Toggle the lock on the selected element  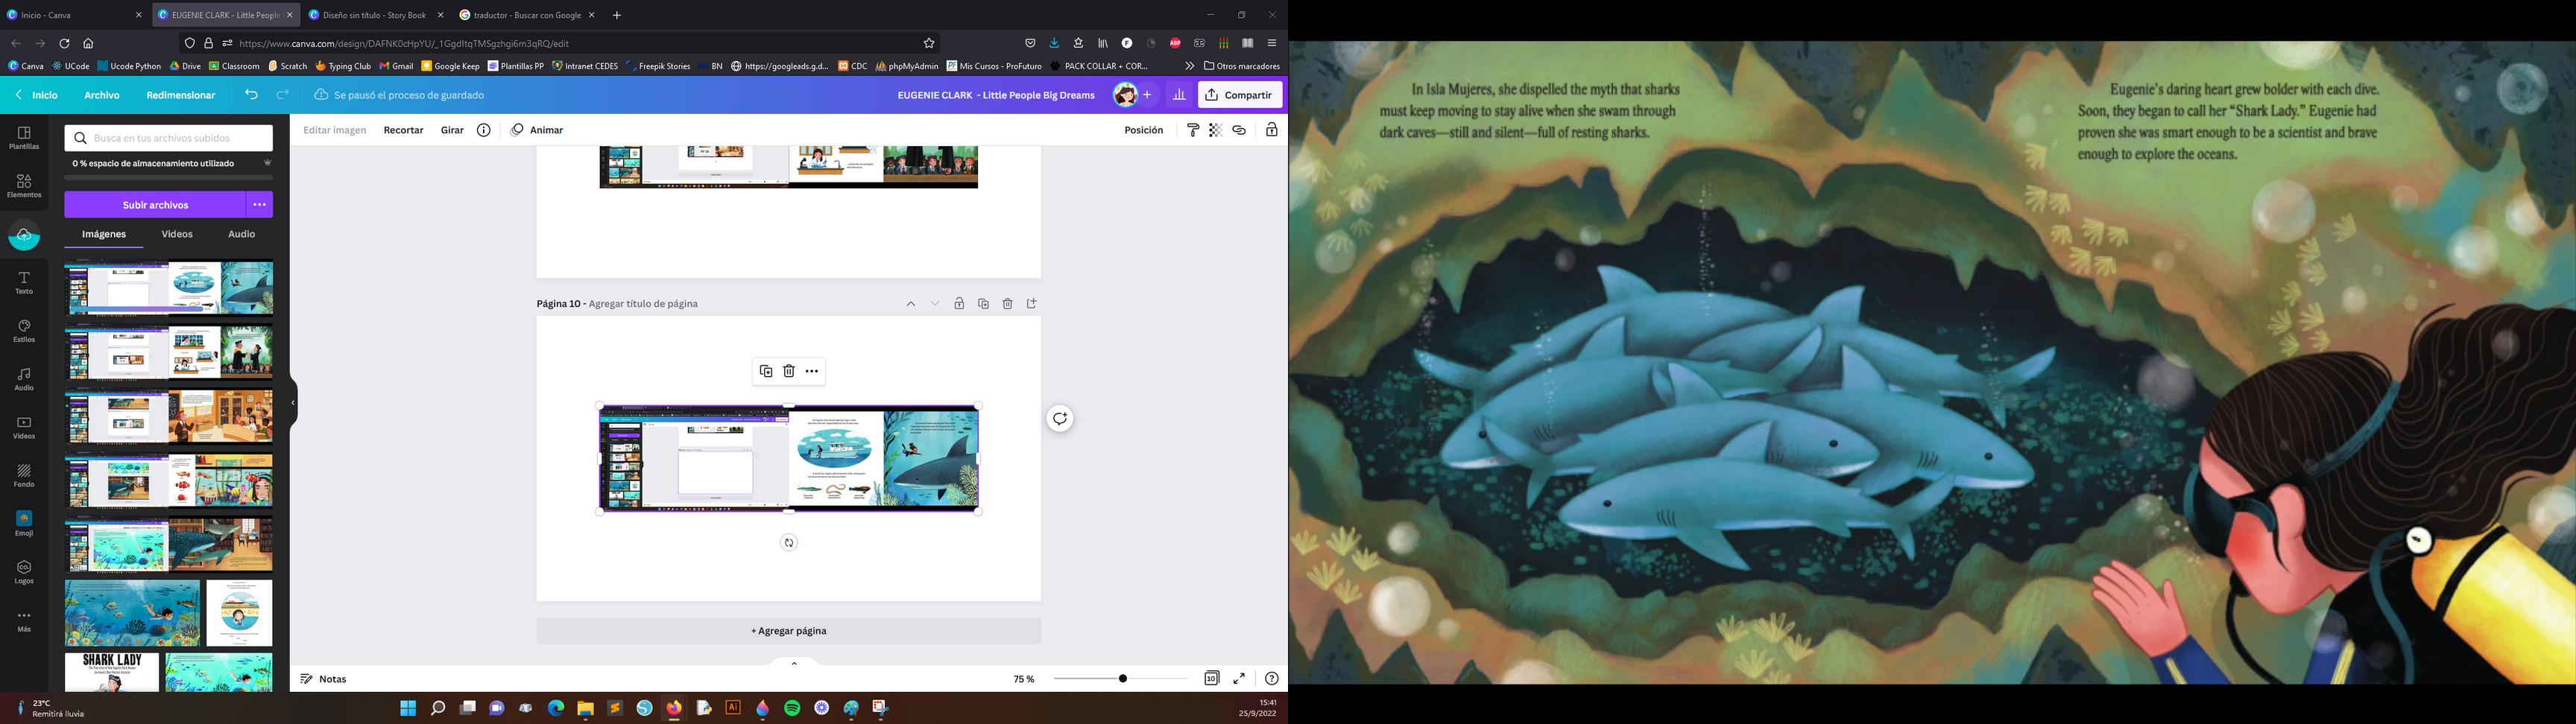click(x=1271, y=130)
